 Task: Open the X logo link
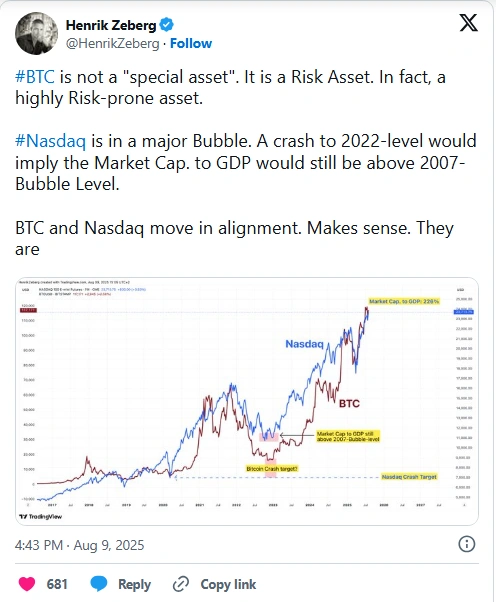pyautogui.click(x=468, y=23)
